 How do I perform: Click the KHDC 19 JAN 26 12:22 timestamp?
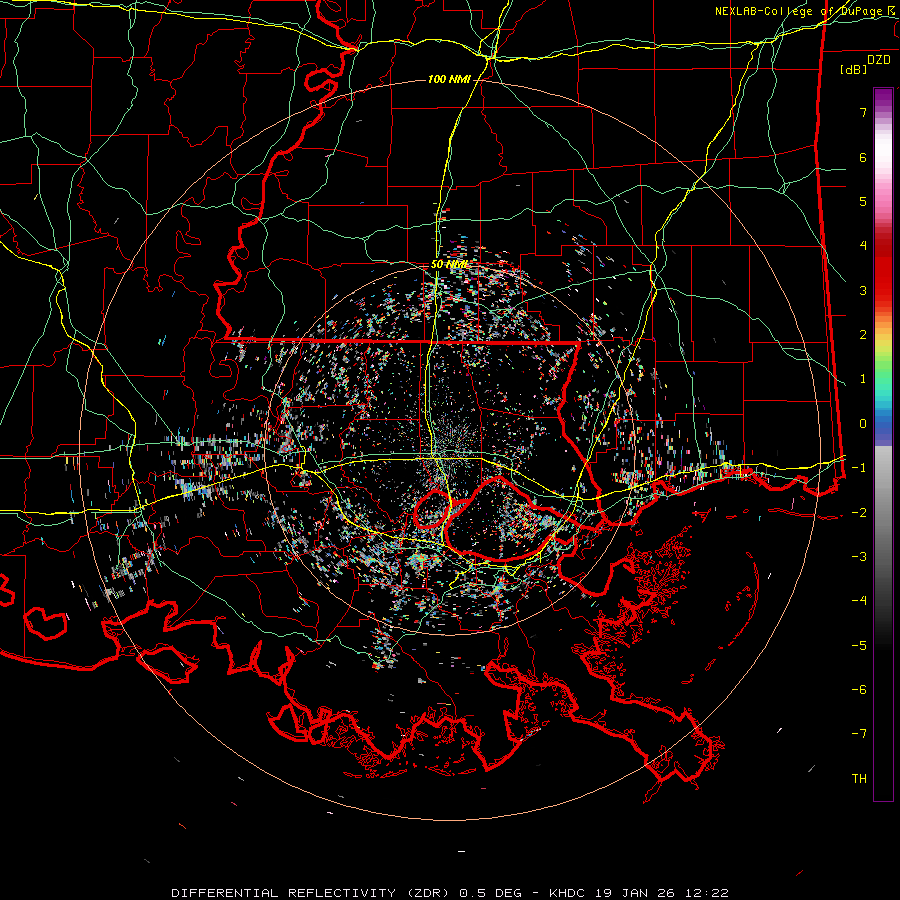pyautogui.click(x=639, y=893)
